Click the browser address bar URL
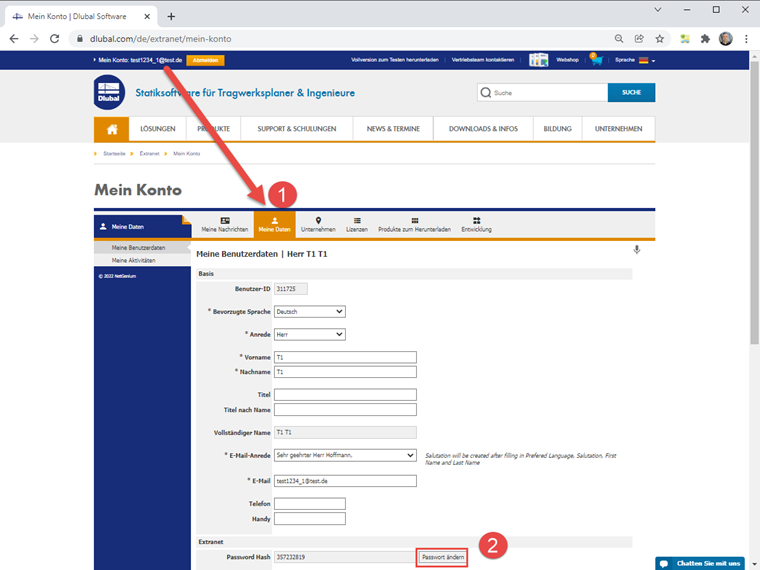This screenshot has height=570, width=760. (x=160, y=39)
